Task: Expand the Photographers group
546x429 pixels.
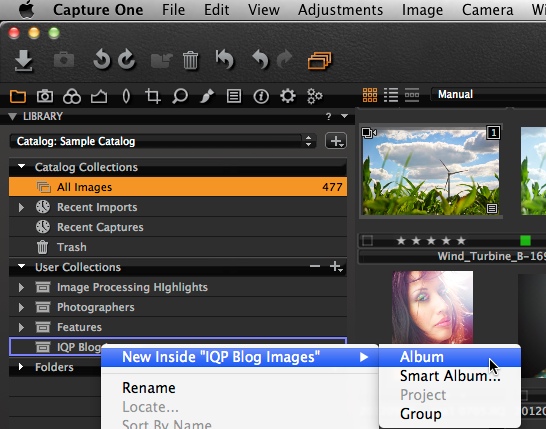Action: coord(21,307)
